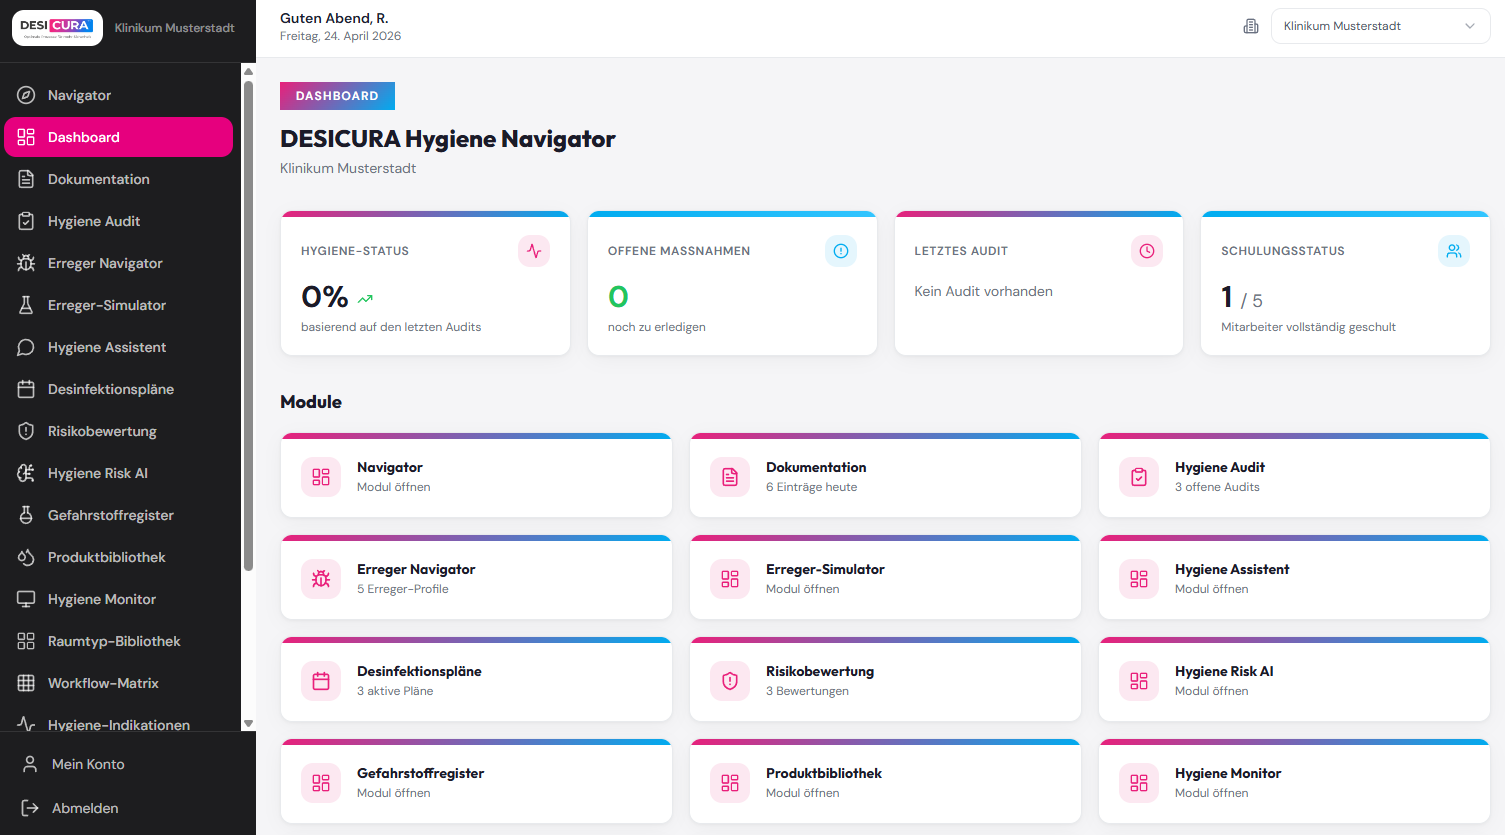The width and height of the screenshot is (1505, 835).
Task: Click the table grid icon beside Workflow-Matrix
Action: [26, 683]
